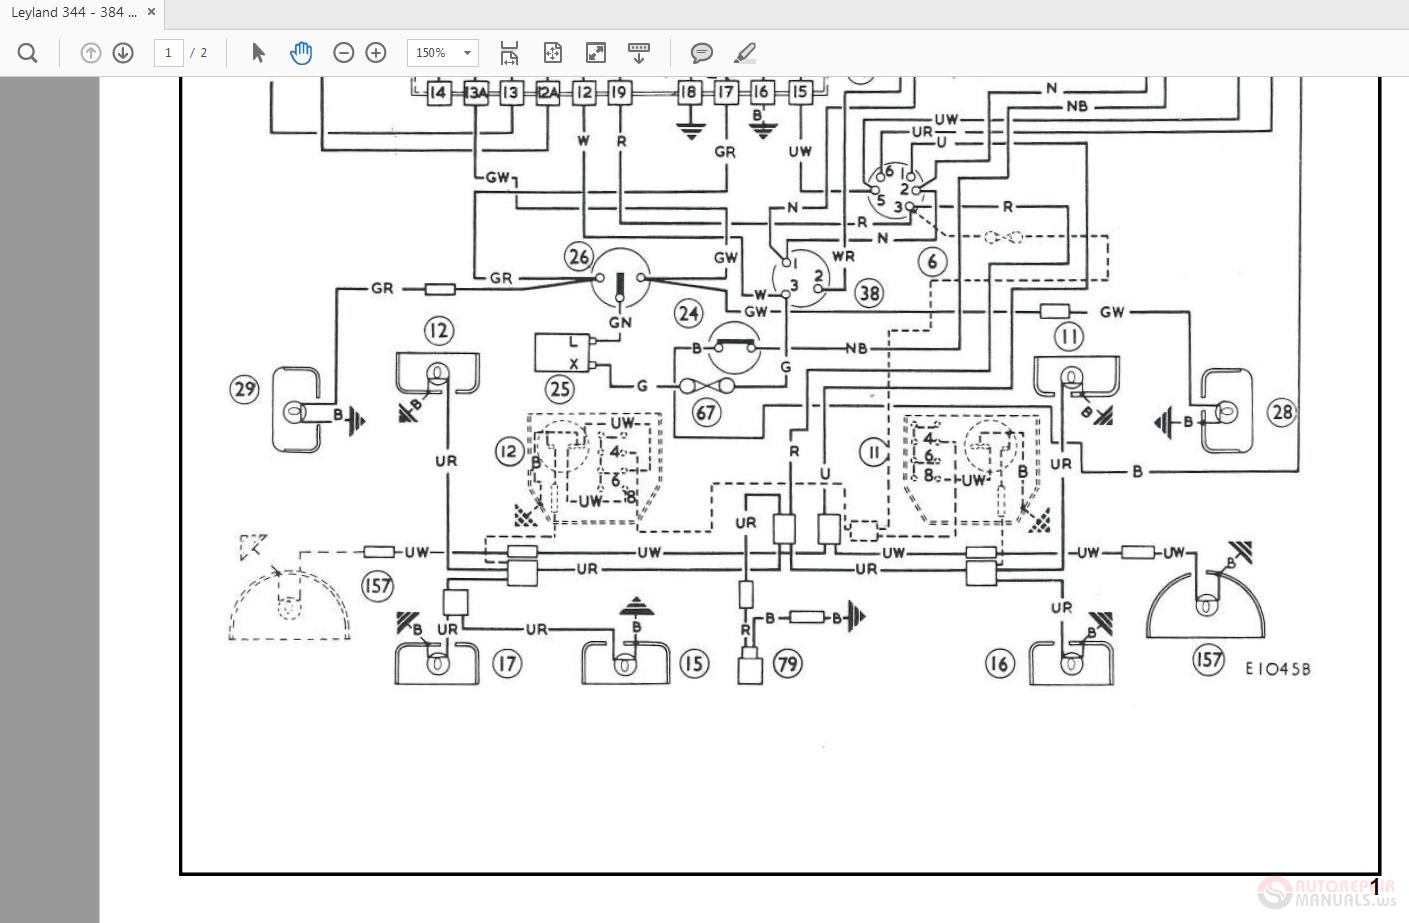Add a comment with speech bubble tool

pos(702,53)
